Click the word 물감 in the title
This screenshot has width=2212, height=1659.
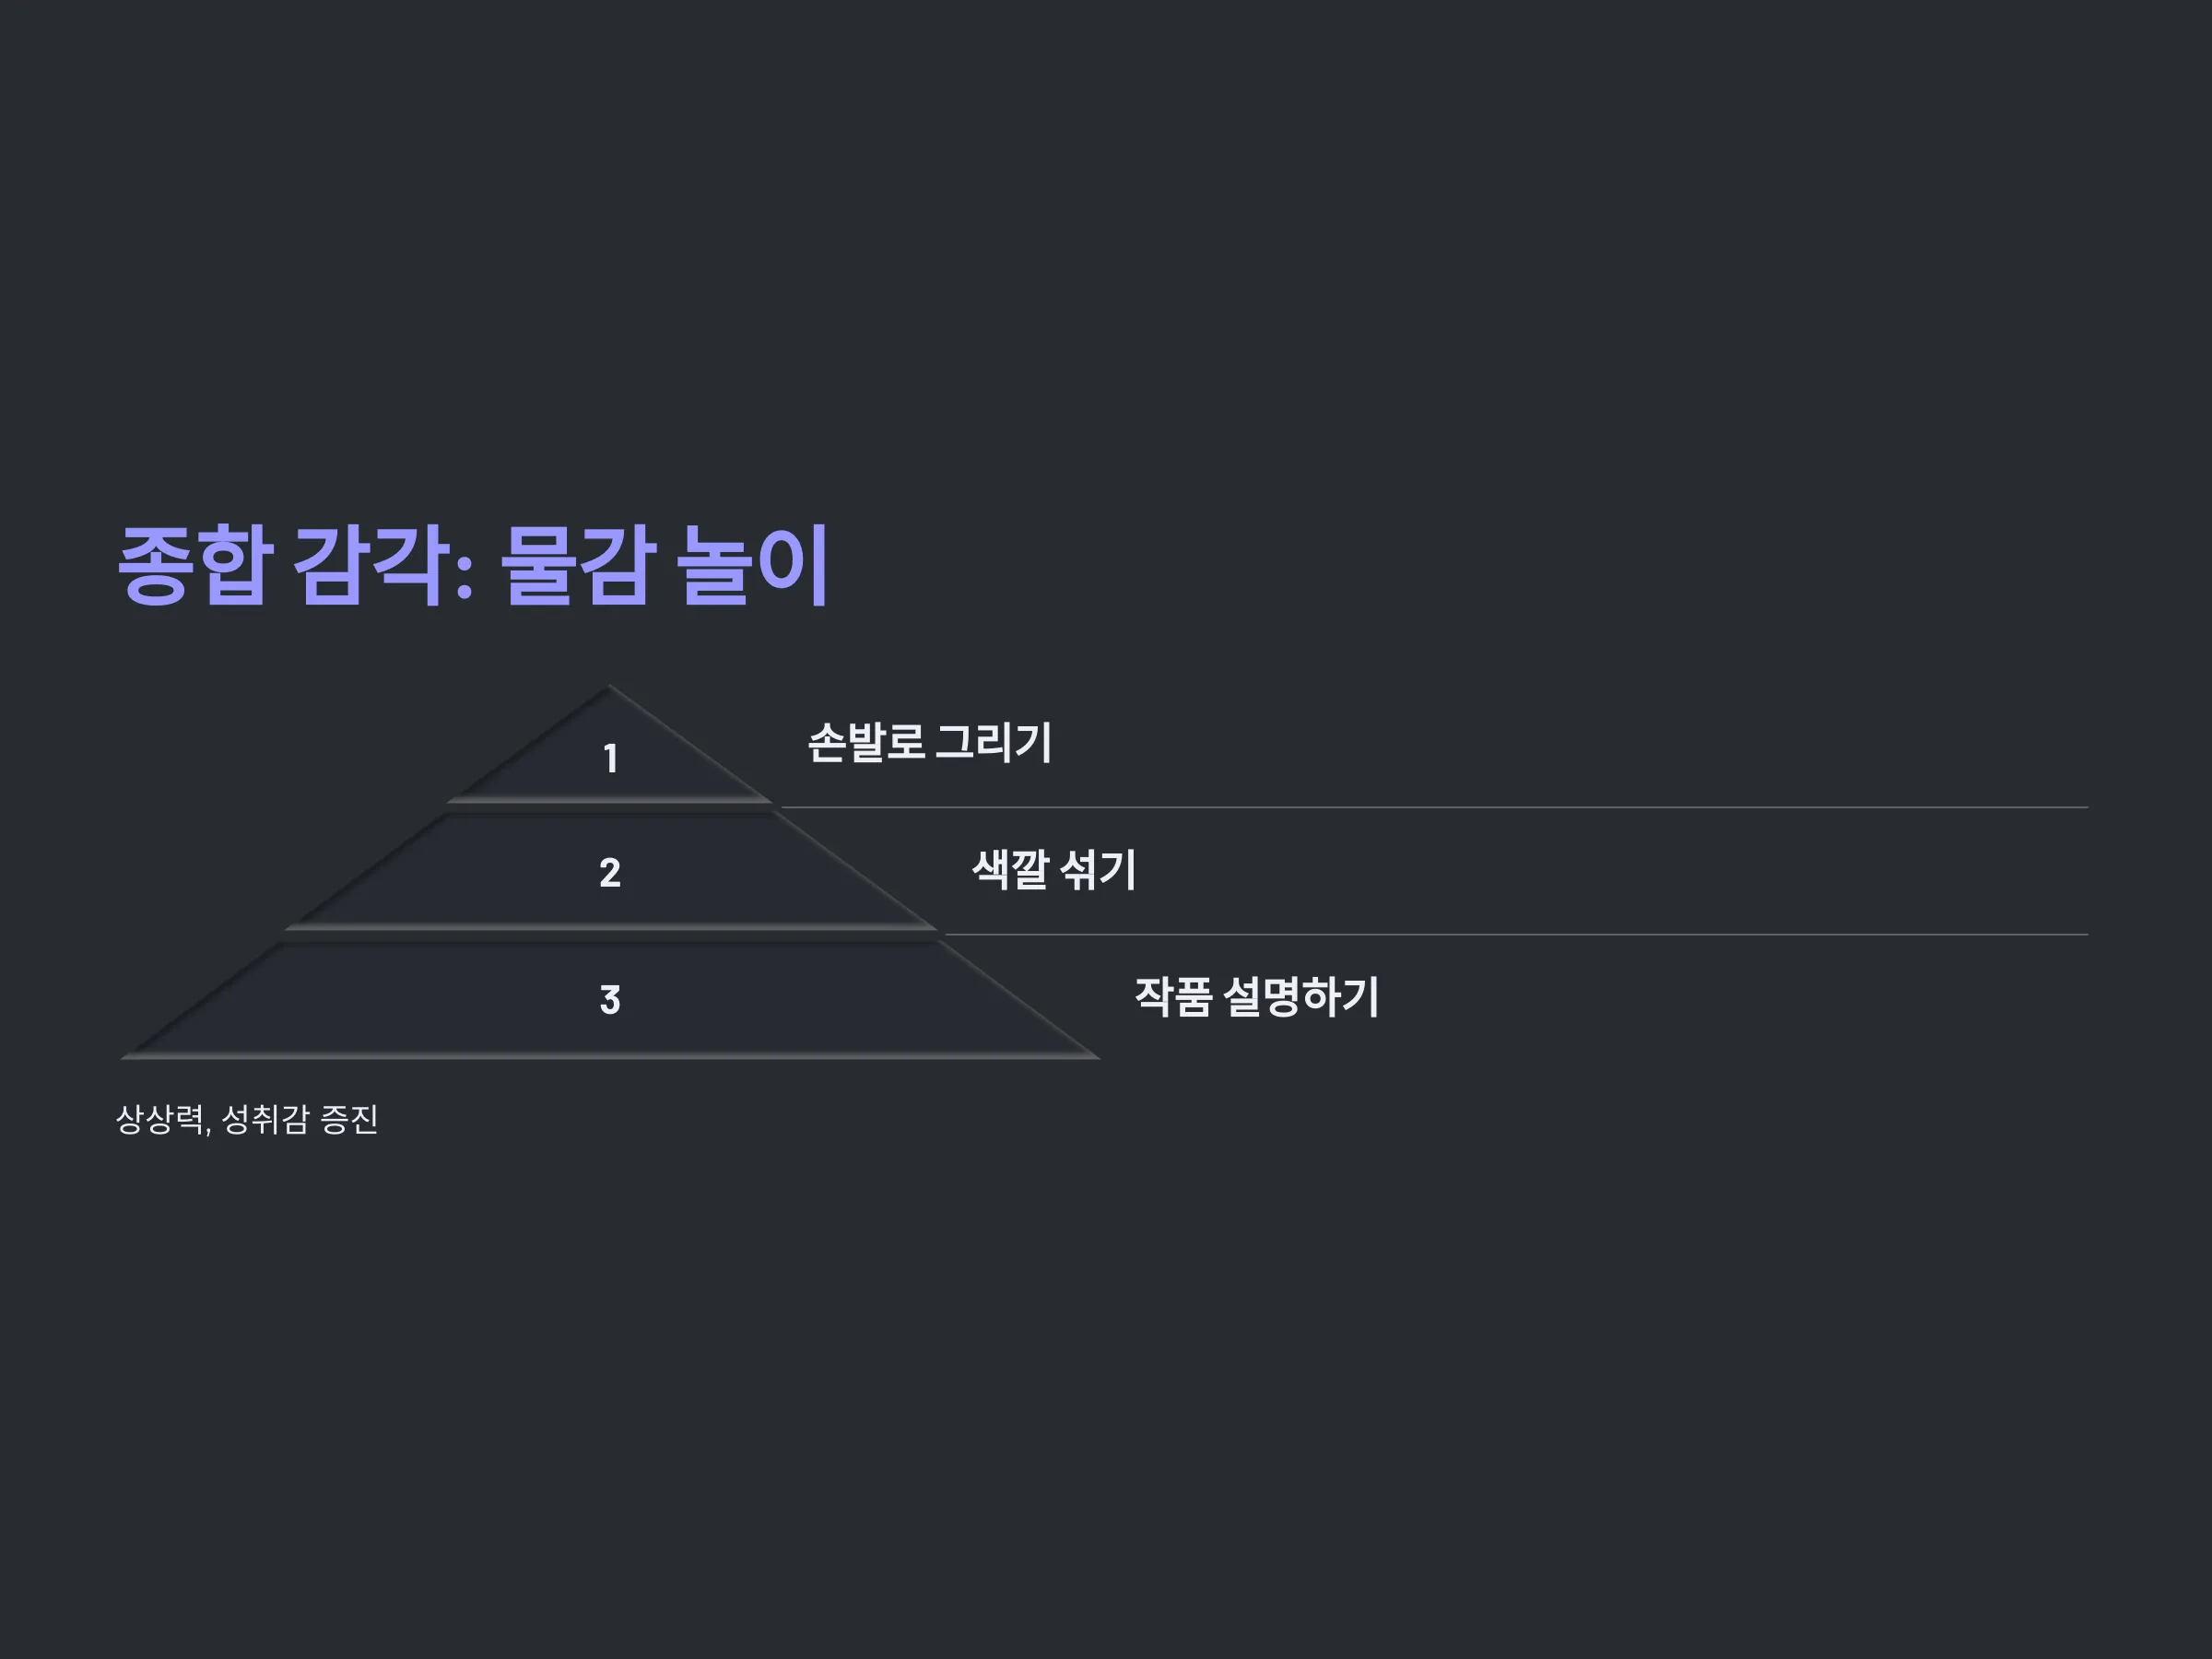[577, 565]
